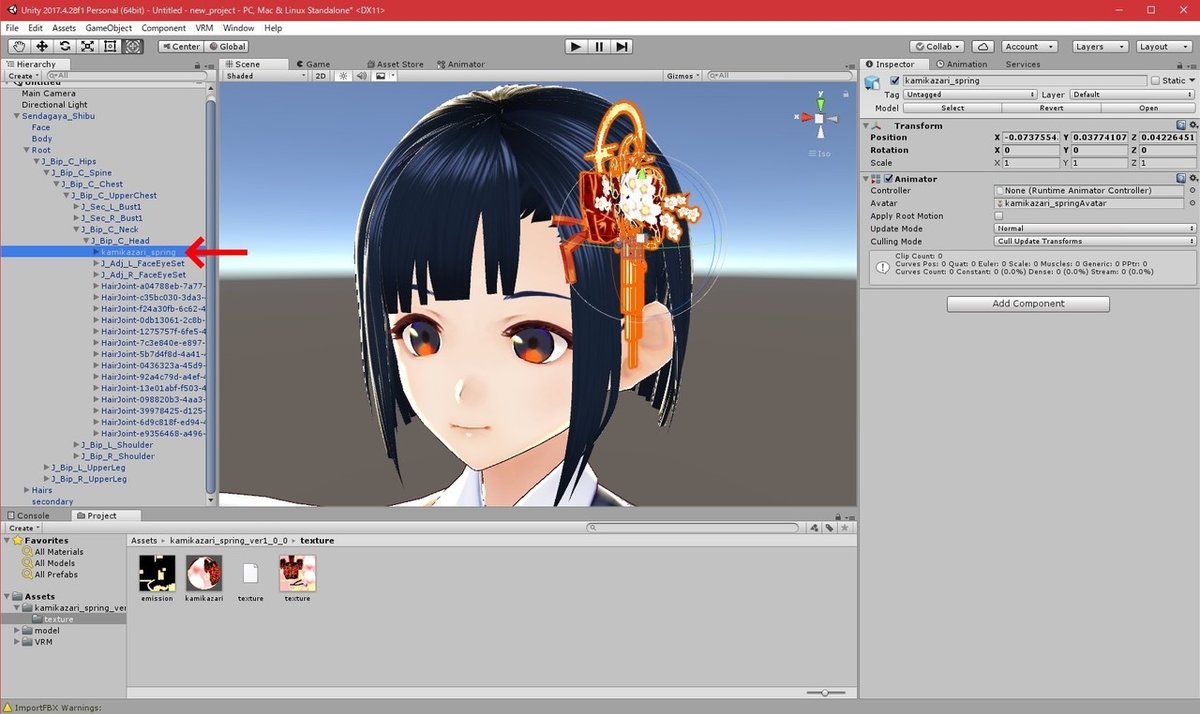Select the Move tool

[42, 46]
